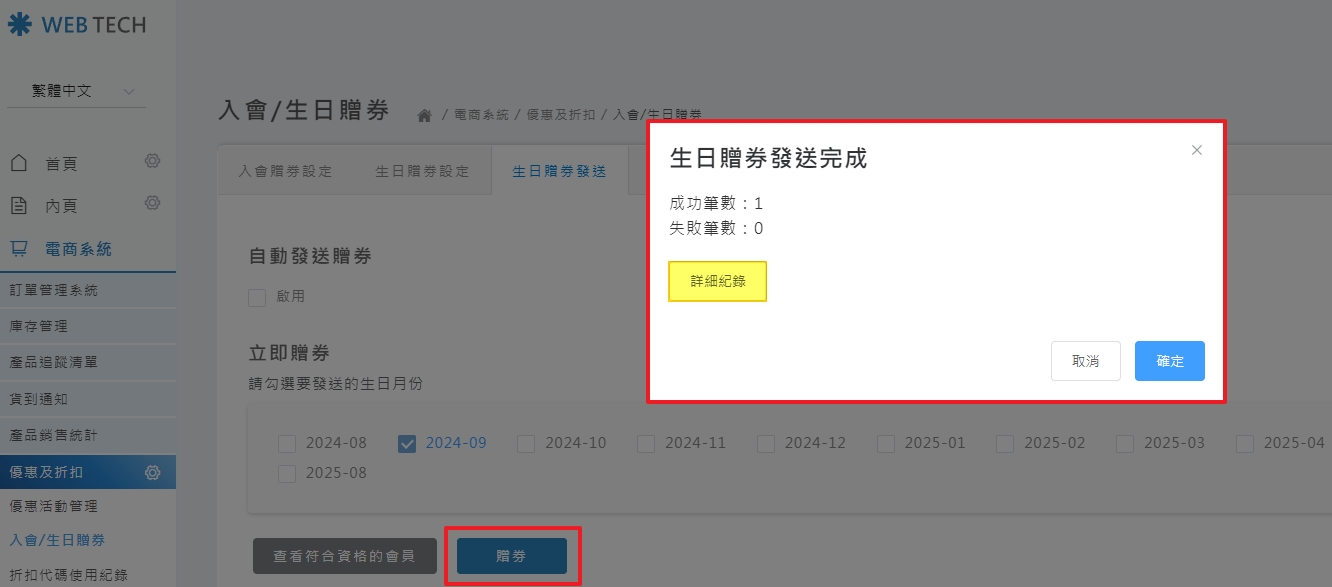
Task: Switch to 生日贈券設定 tab
Action: pyautogui.click(x=422, y=171)
